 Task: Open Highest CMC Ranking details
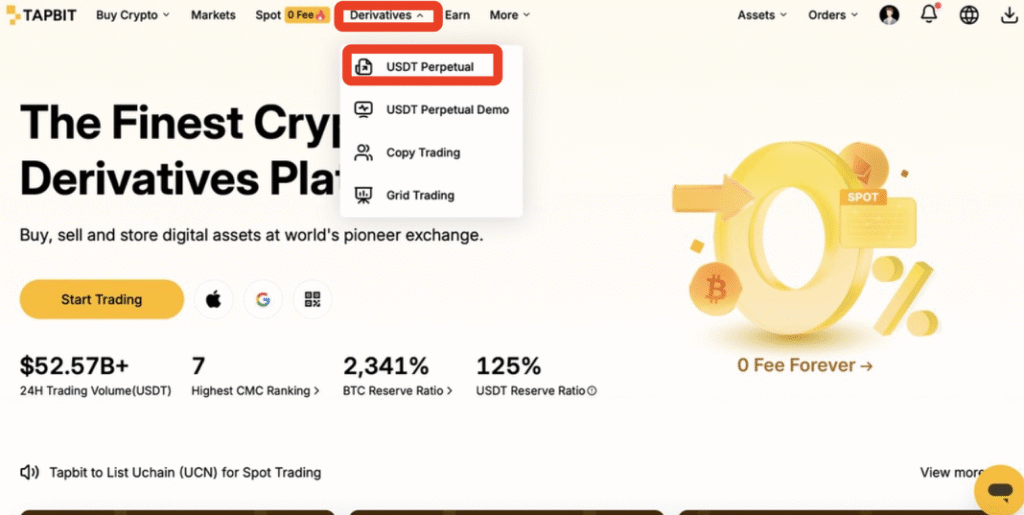(x=256, y=391)
